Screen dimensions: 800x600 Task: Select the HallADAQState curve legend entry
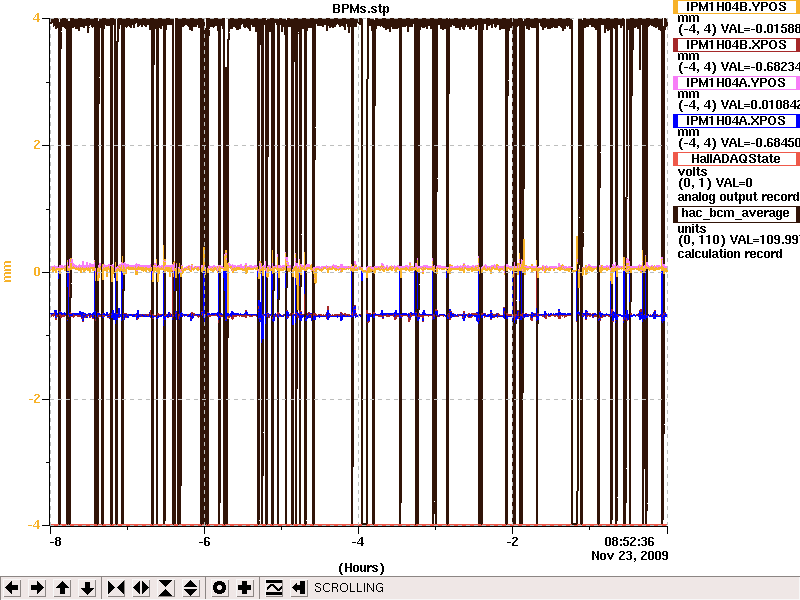736,159
